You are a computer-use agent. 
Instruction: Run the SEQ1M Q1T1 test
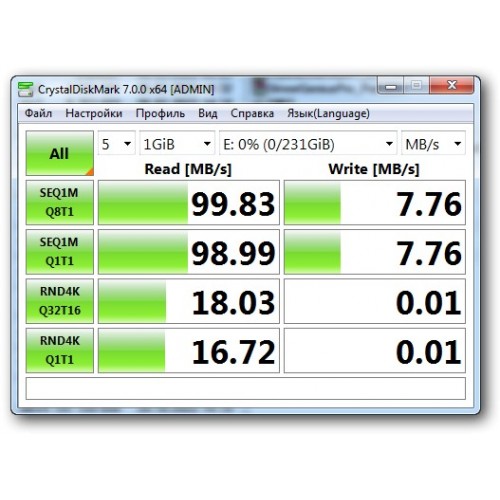pyautogui.click(x=60, y=252)
